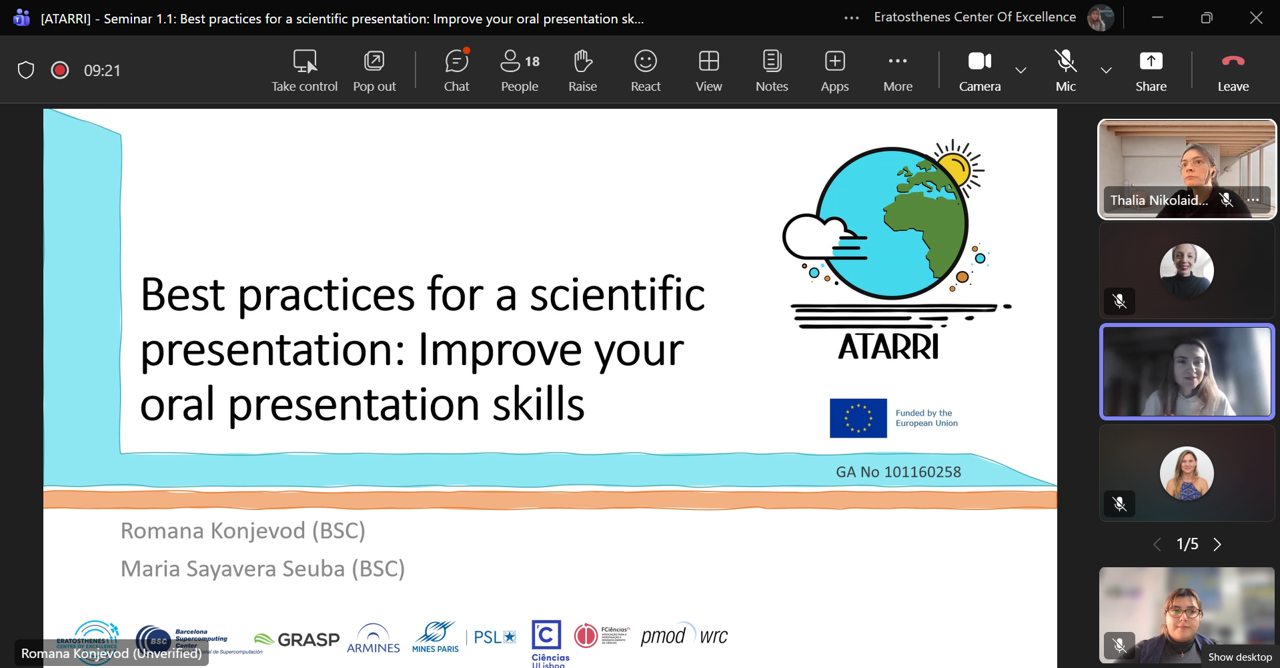Raise your hand in the meeting

click(x=582, y=70)
